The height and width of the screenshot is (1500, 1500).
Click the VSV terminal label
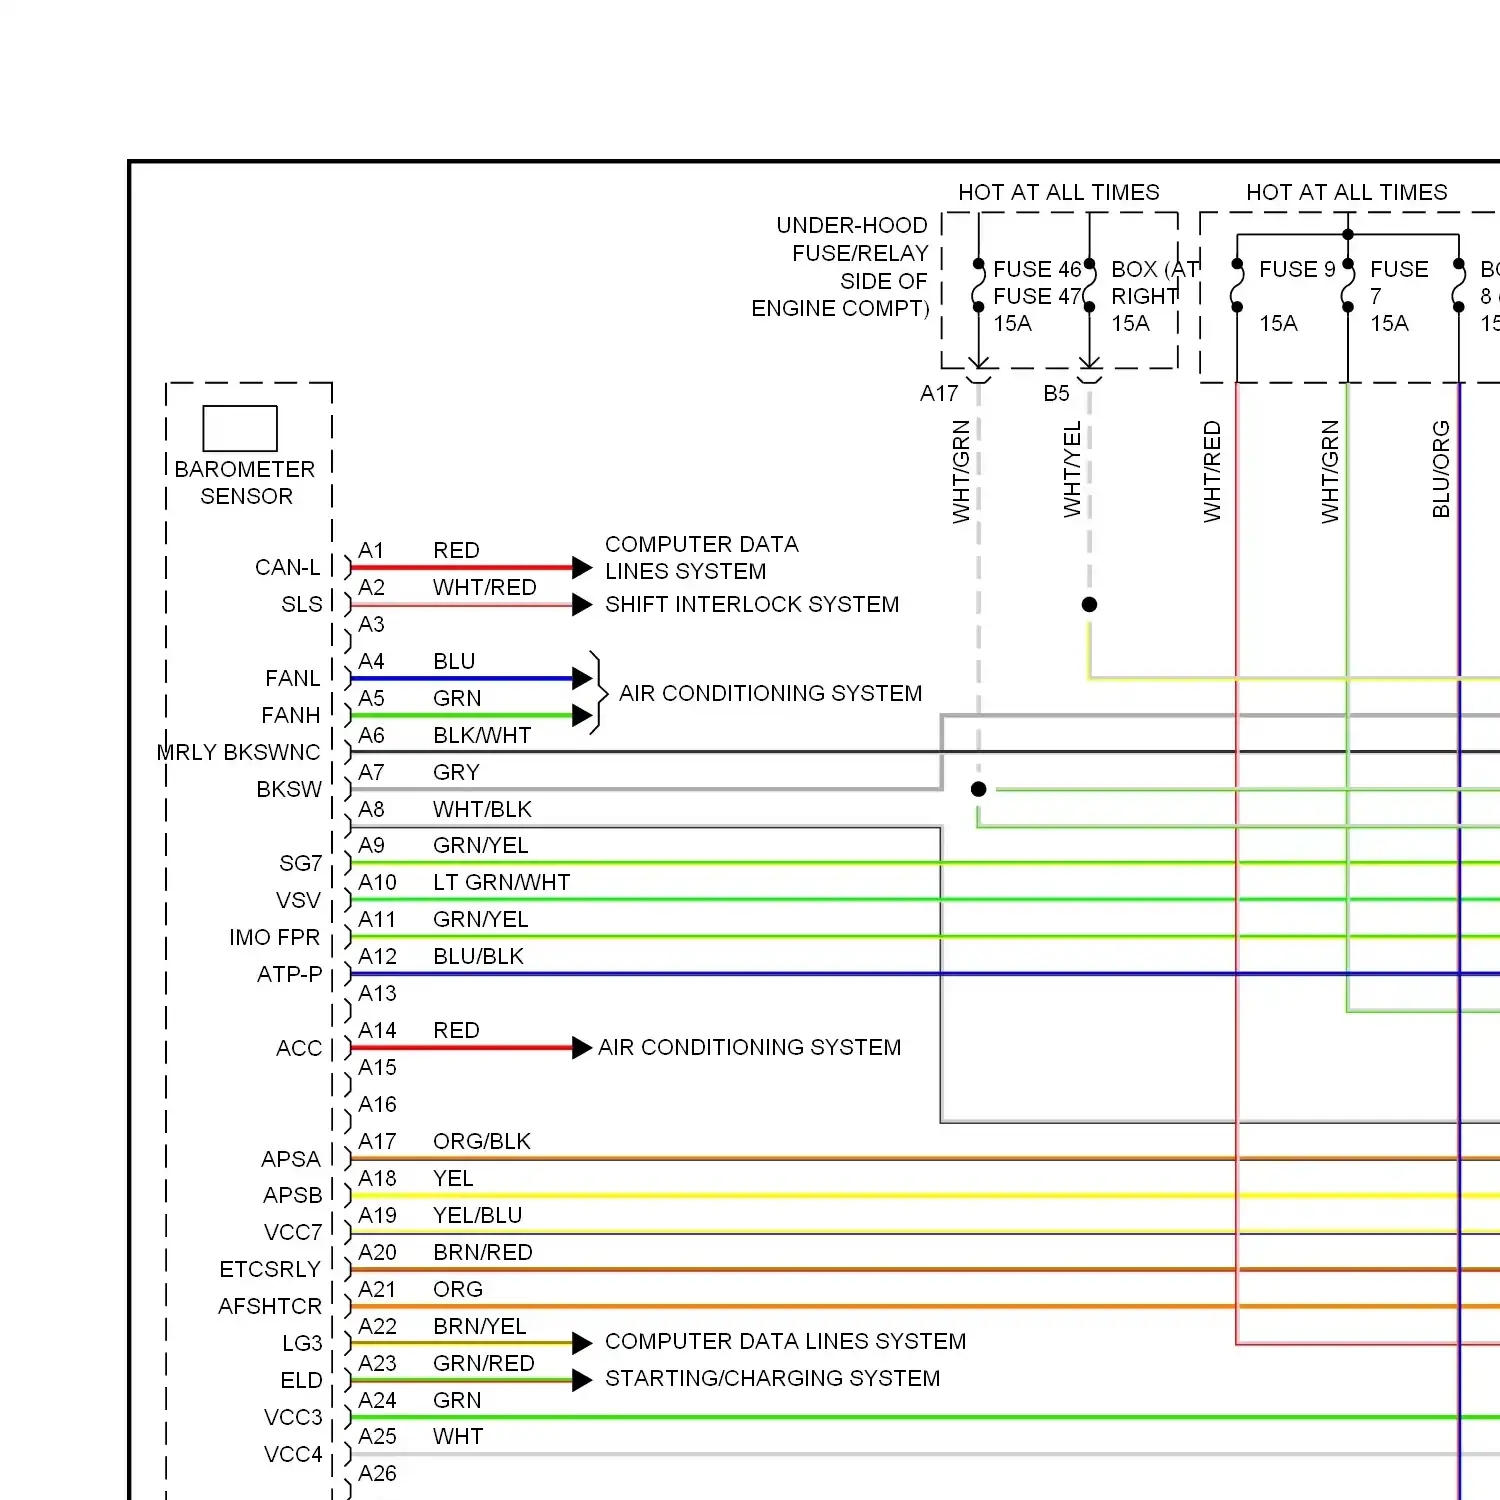[x=298, y=901]
